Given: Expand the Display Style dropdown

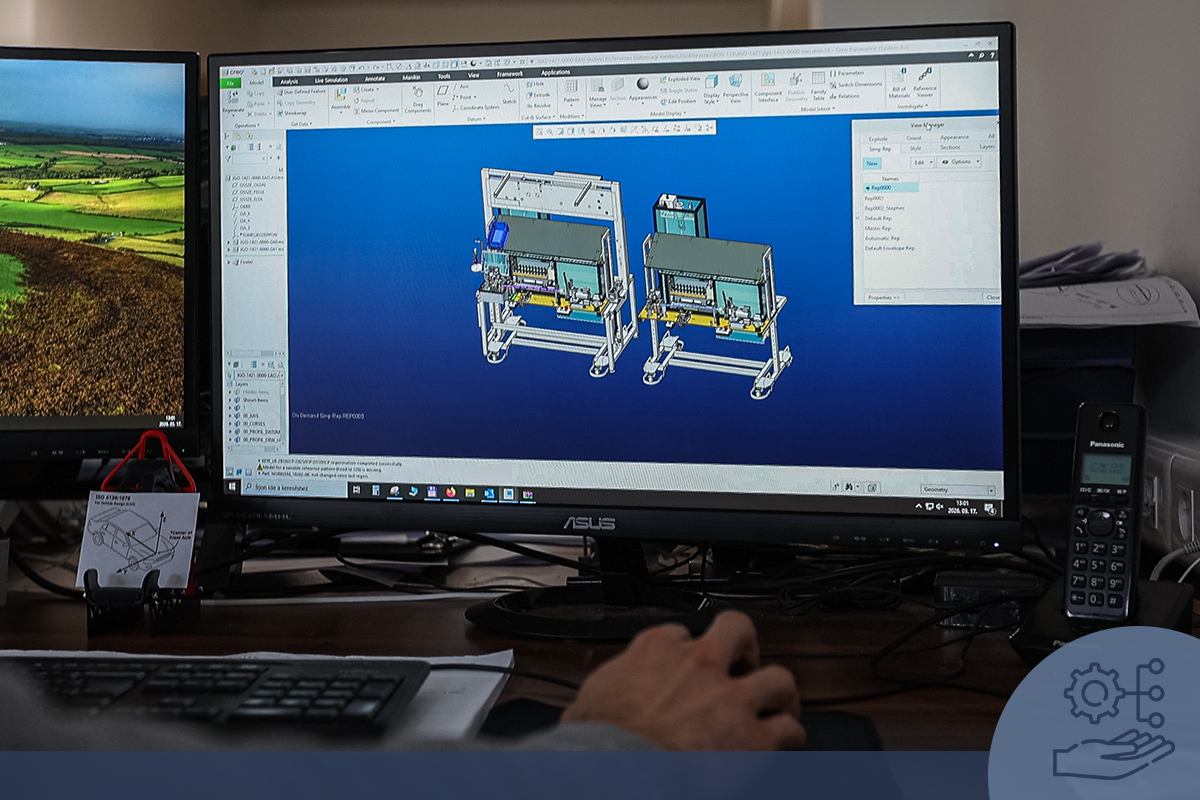Looking at the screenshot, I should tap(710, 90).
